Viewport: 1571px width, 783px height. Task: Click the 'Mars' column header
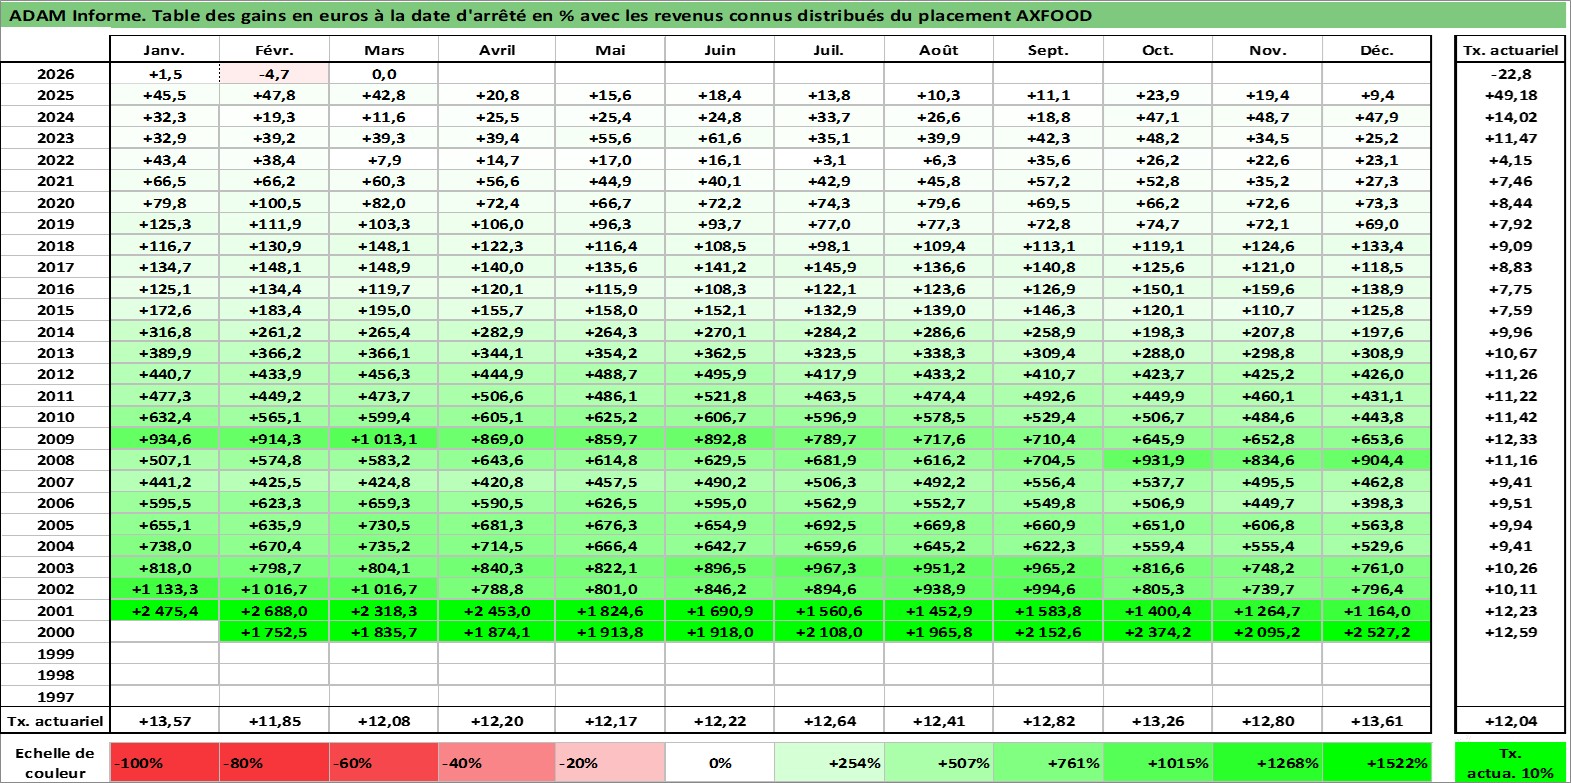(384, 50)
